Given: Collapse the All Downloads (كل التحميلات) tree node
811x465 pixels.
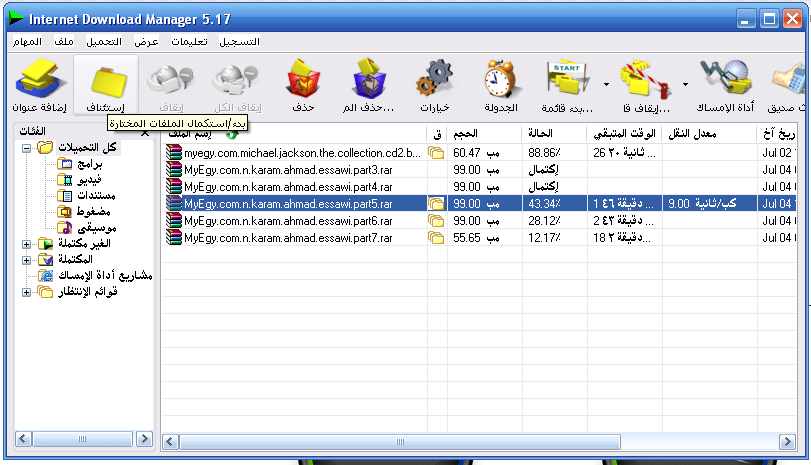Looking at the screenshot, I should click(x=26, y=148).
